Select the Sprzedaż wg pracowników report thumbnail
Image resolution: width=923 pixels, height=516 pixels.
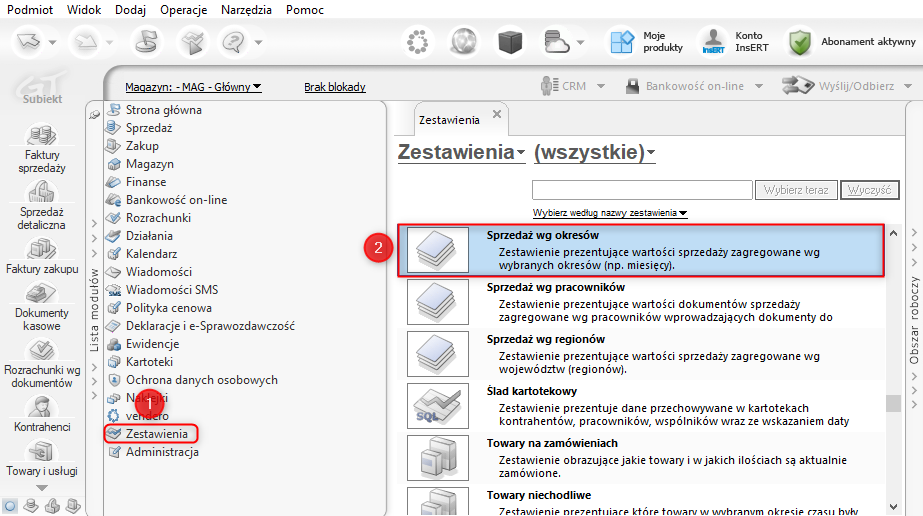[437, 302]
